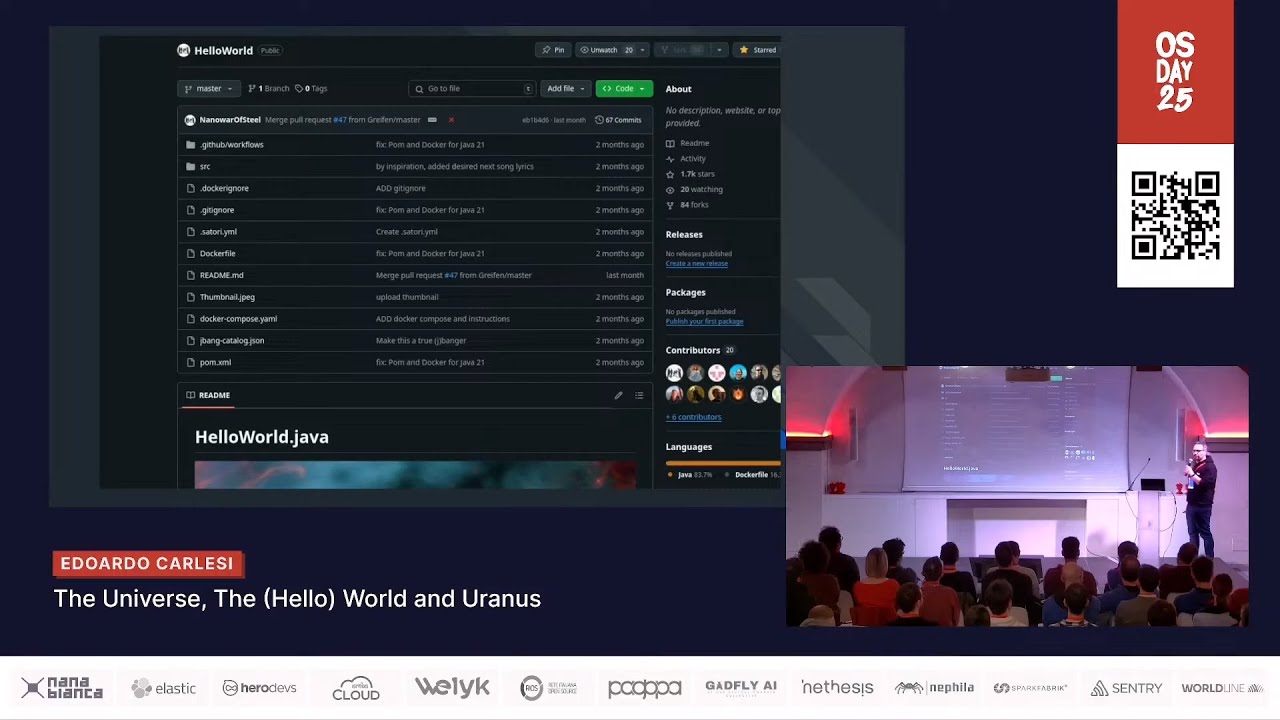View the 1.7k stars link
This screenshot has height=720, width=1280.
tap(690, 174)
